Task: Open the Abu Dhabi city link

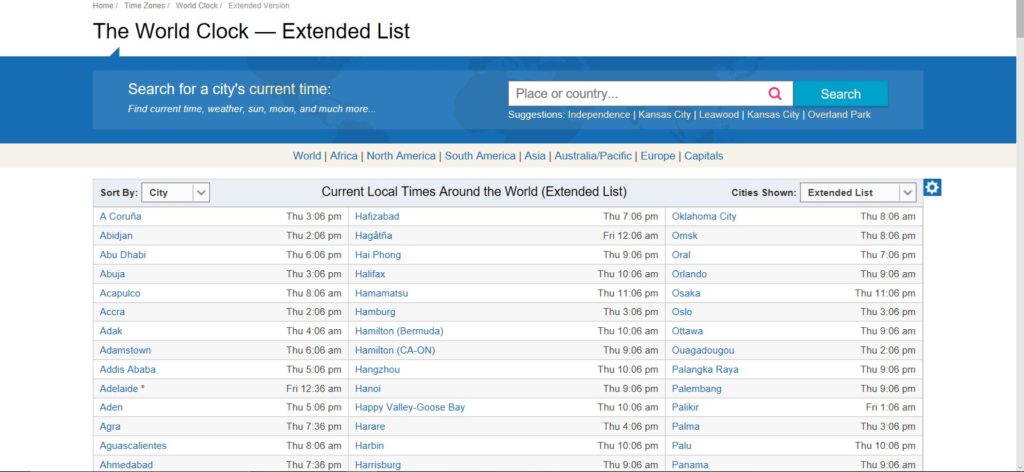Action: click(x=123, y=255)
